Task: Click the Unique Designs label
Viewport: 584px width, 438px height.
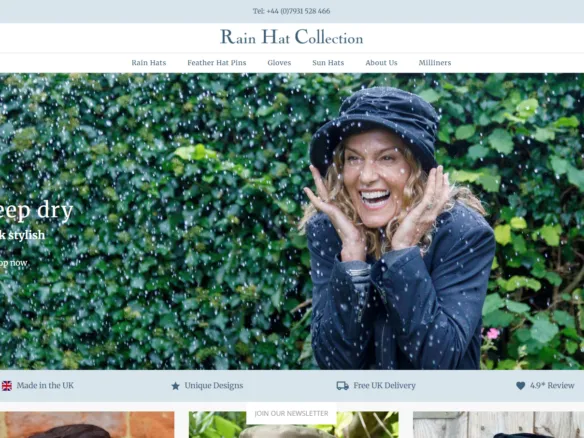Action: pyautogui.click(x=214, y=385)
